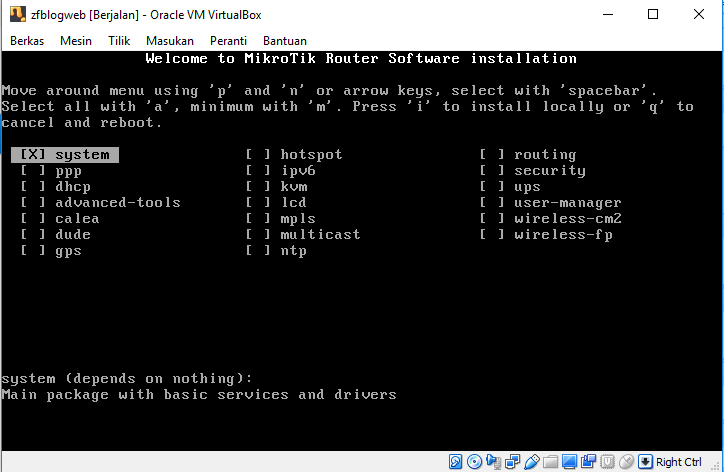
Task: Open the Masukan menu
Action: 170,41
